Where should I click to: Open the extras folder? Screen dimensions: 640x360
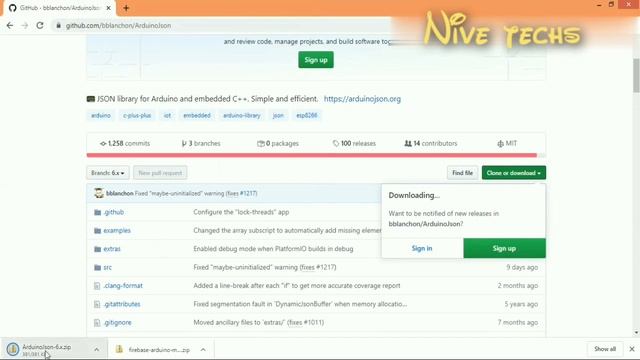coord(112,249)
